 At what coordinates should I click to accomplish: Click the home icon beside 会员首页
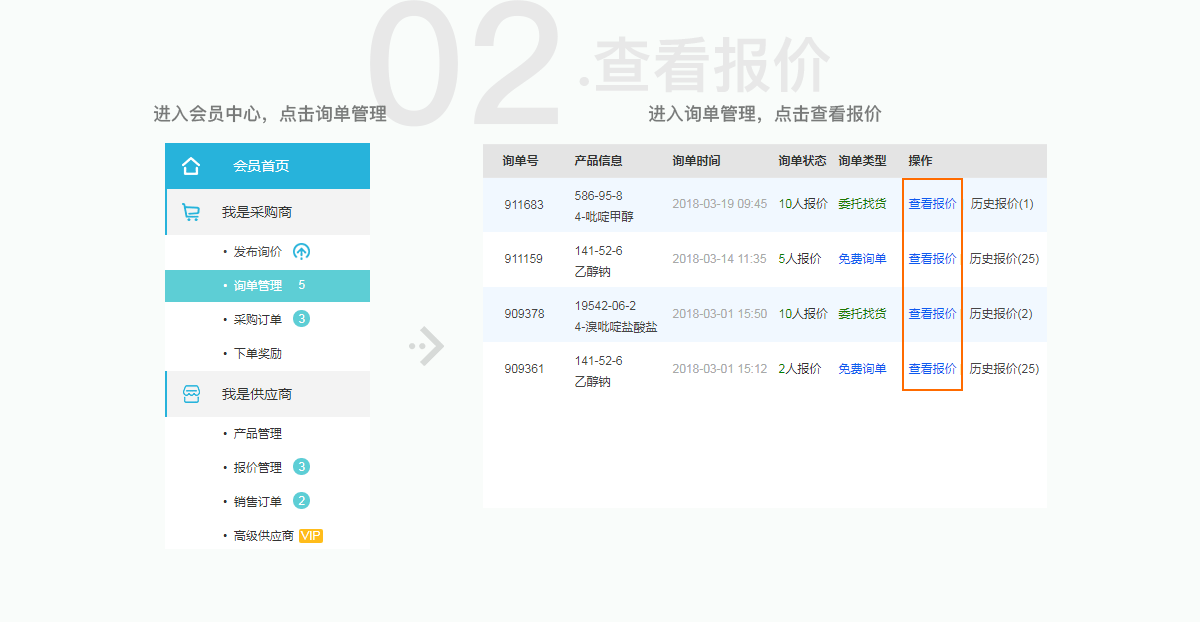191,166
